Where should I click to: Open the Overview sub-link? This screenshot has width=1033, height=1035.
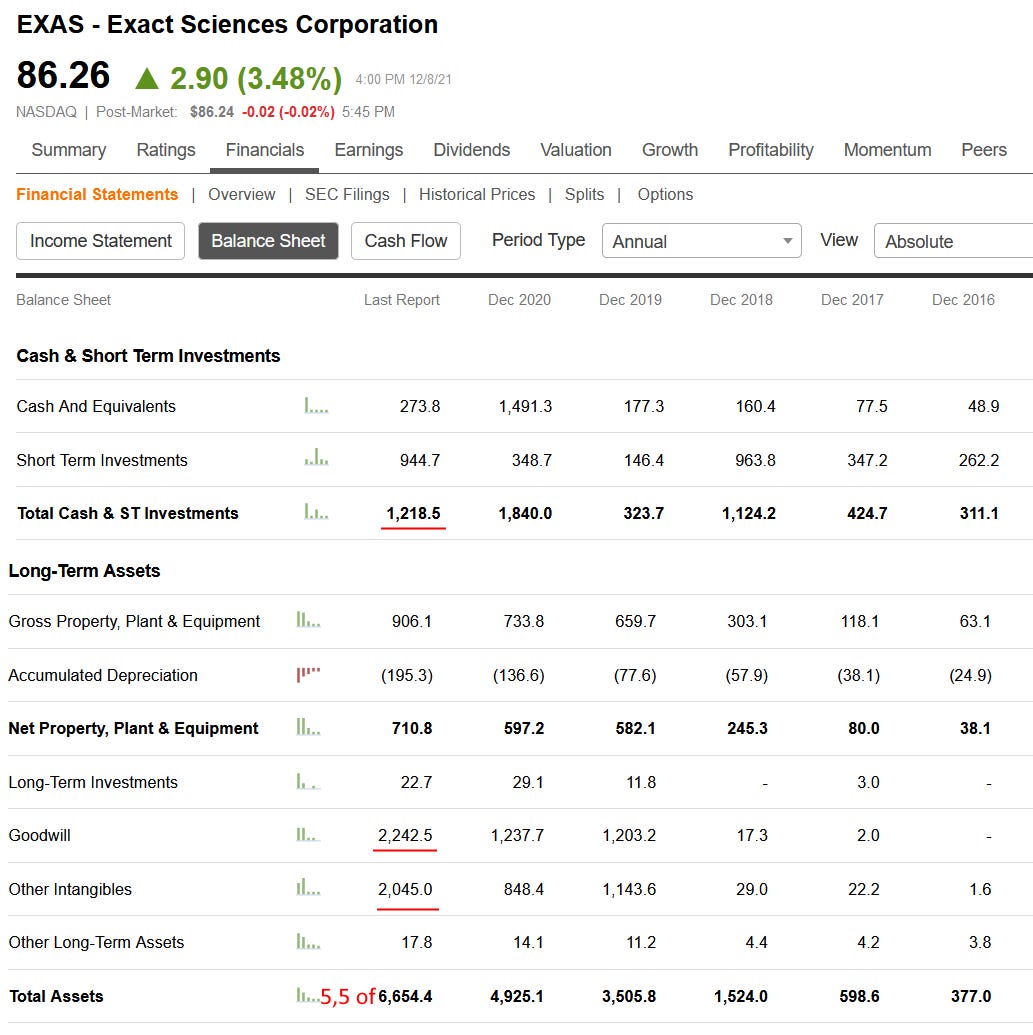[x=242, y=194]
